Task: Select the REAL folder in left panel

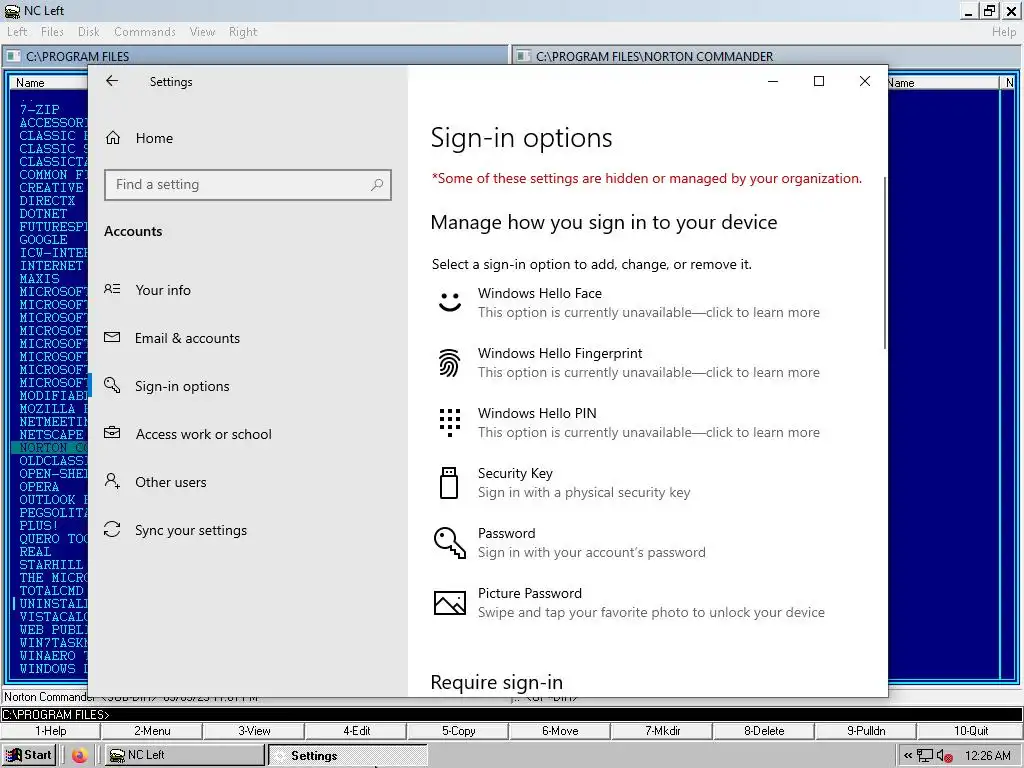Action: [x=35, y=552]
